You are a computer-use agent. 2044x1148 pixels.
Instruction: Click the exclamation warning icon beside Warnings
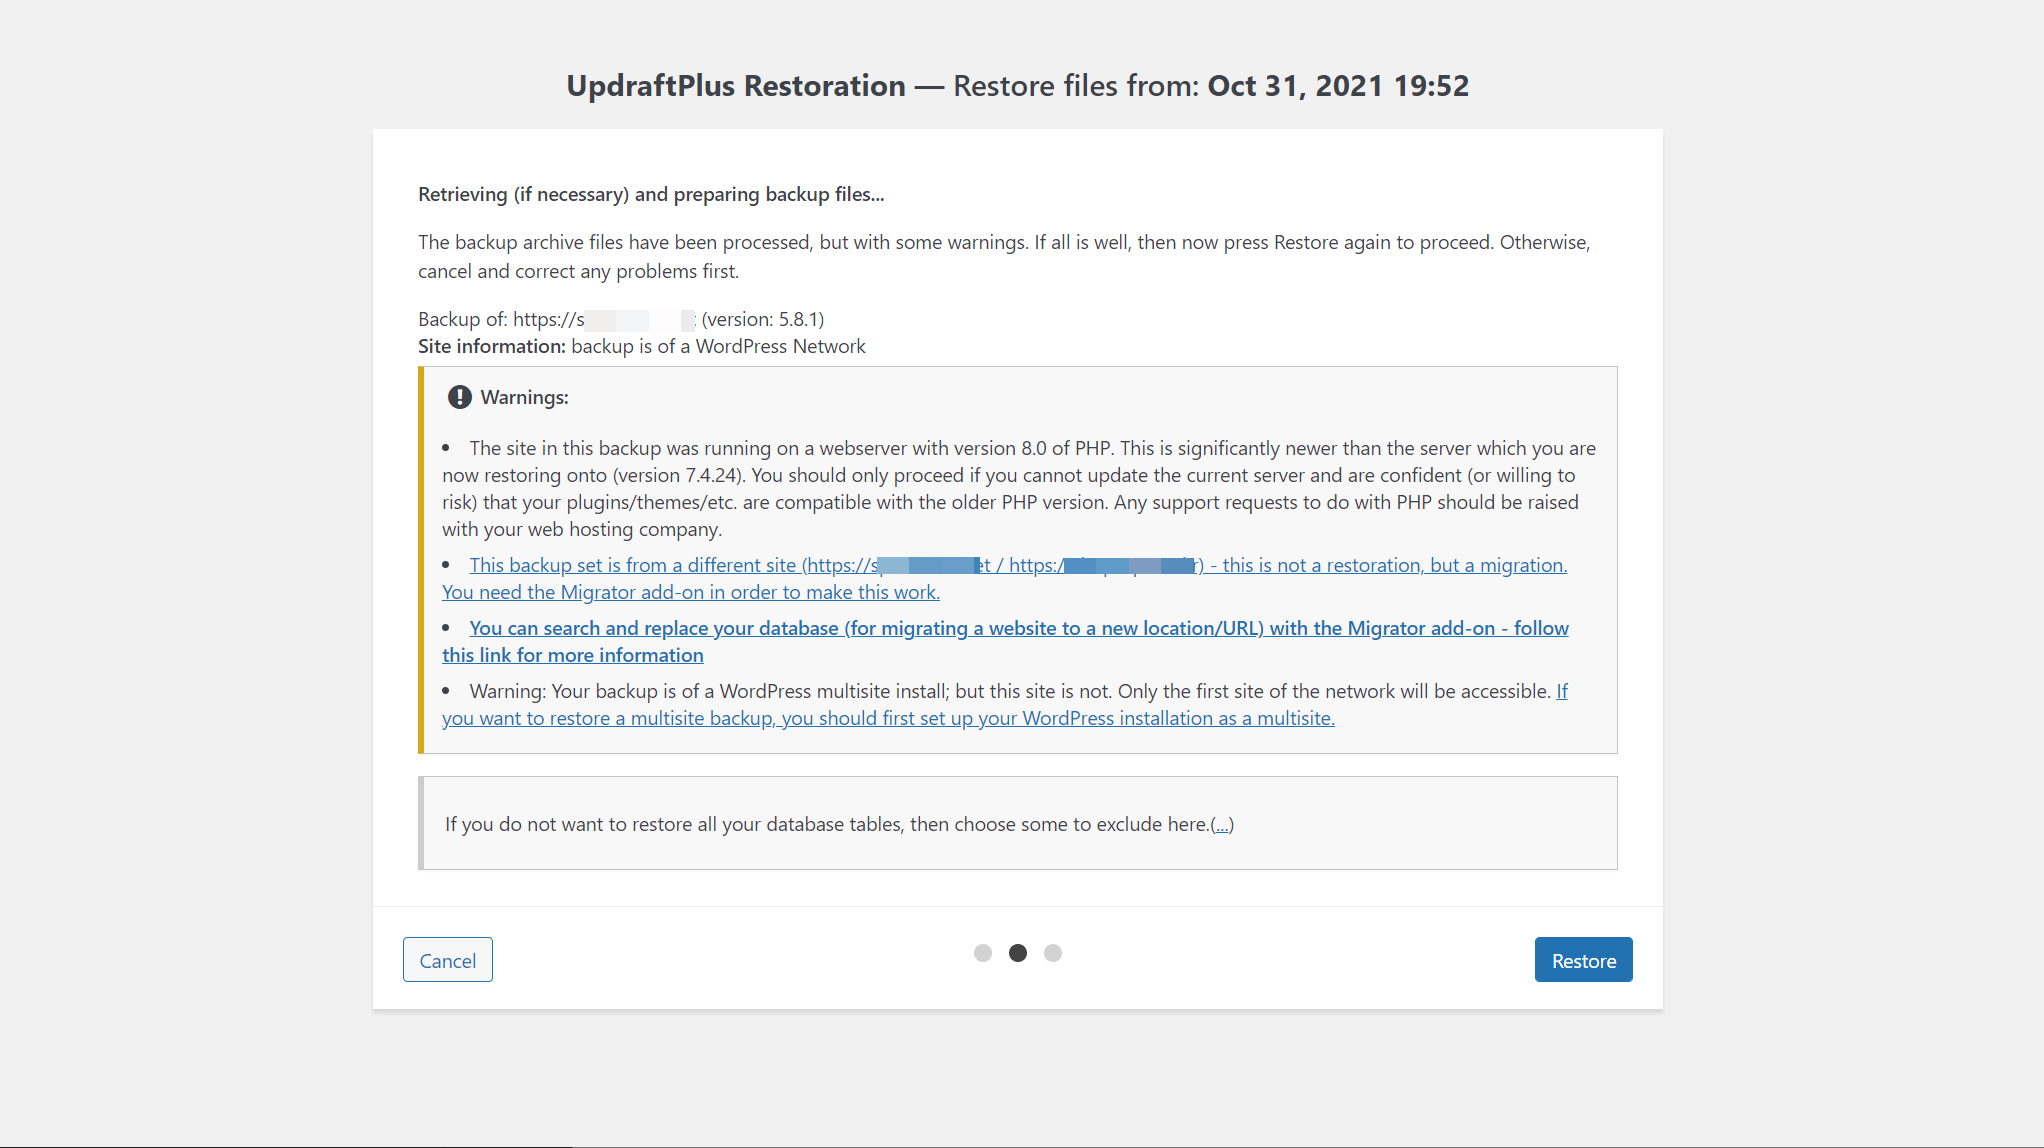(459, 397)
